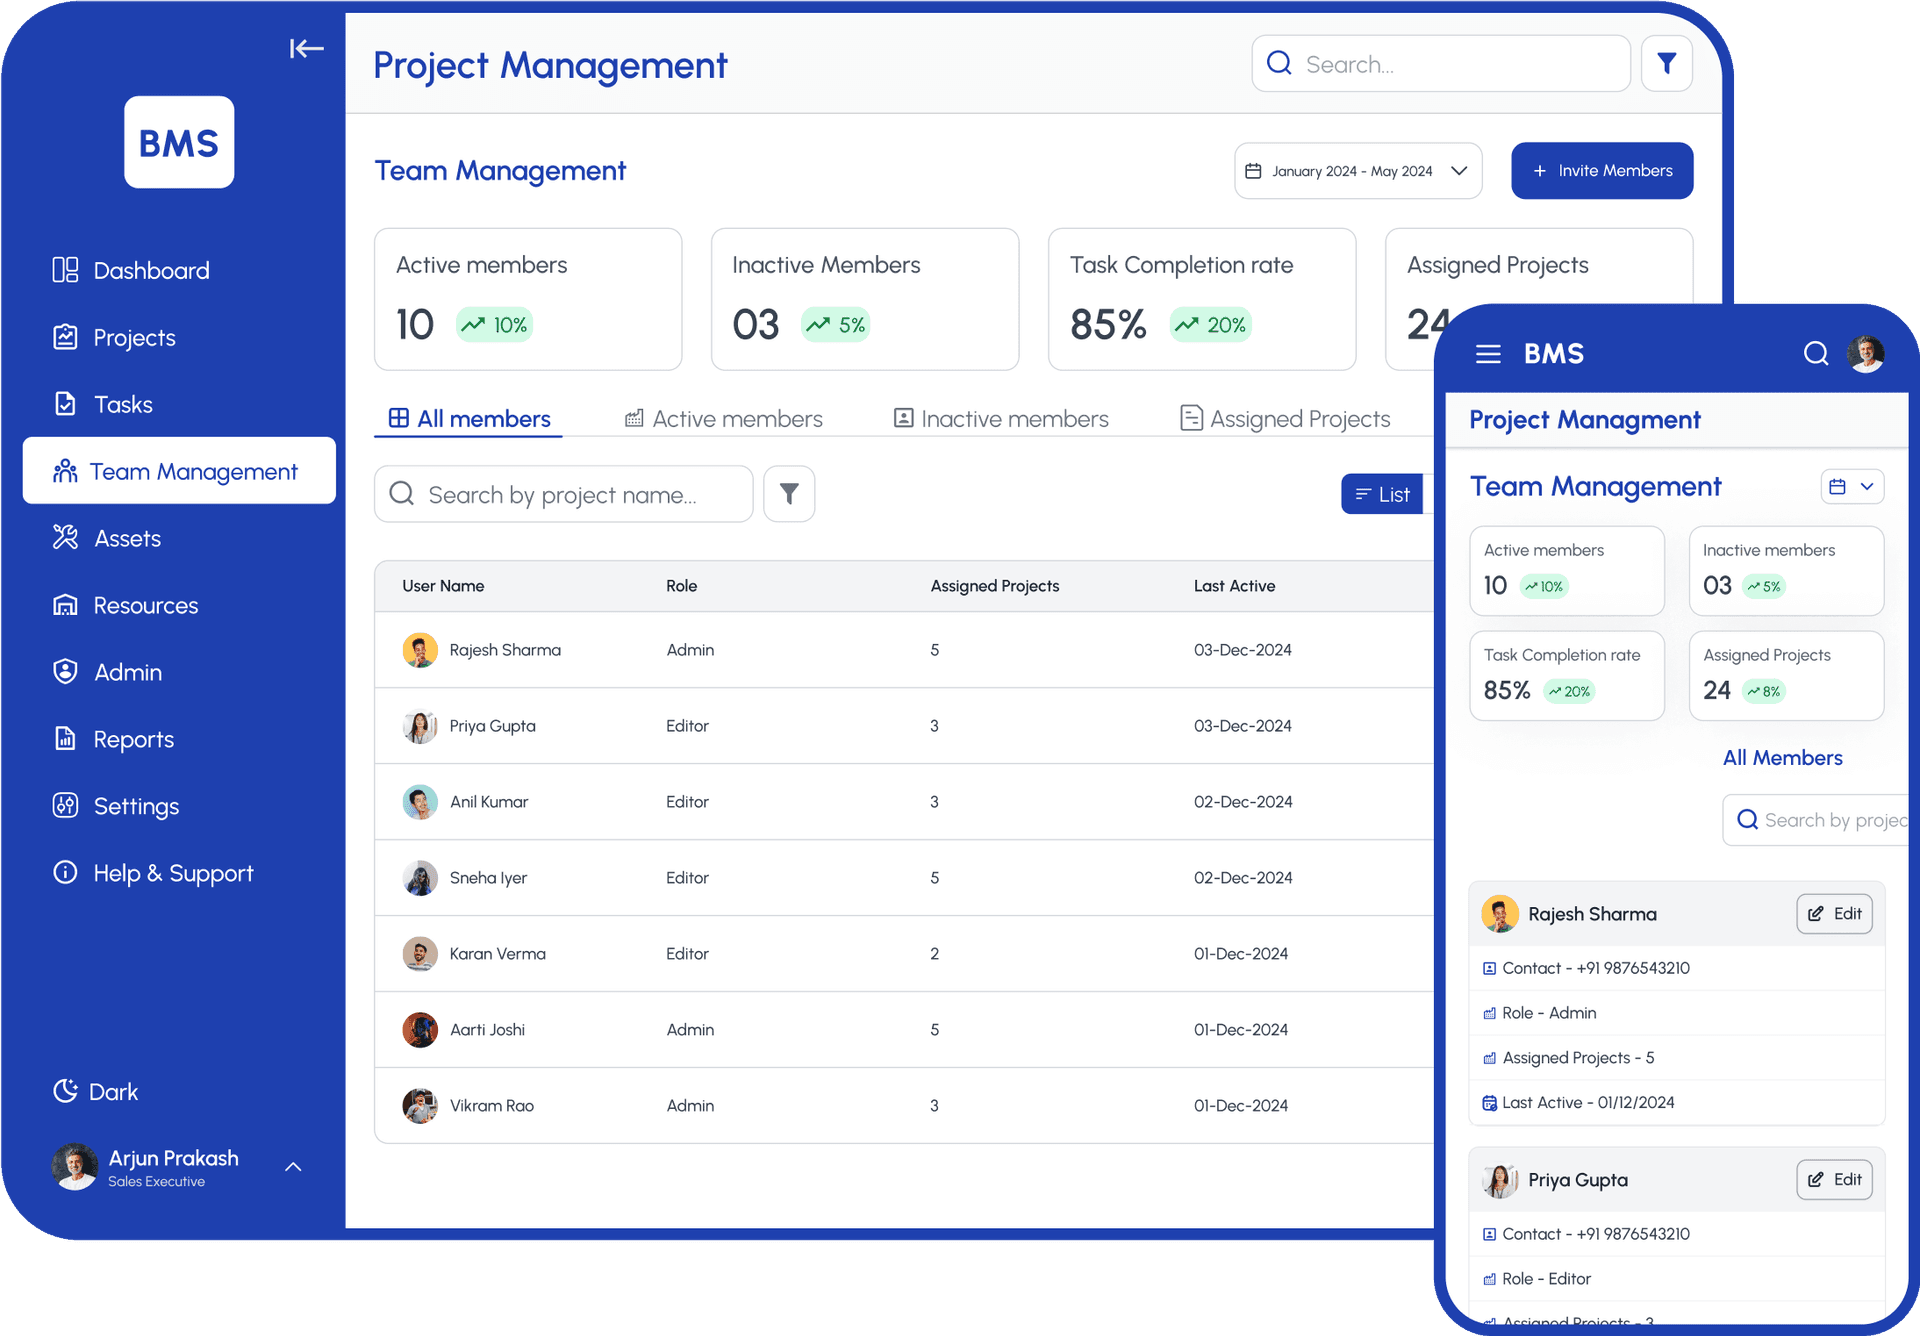This screenshot has width=1920, height=1336.
Task: Click the Invite Members button
Action: pyautogui.click(x=1601, y=170)
